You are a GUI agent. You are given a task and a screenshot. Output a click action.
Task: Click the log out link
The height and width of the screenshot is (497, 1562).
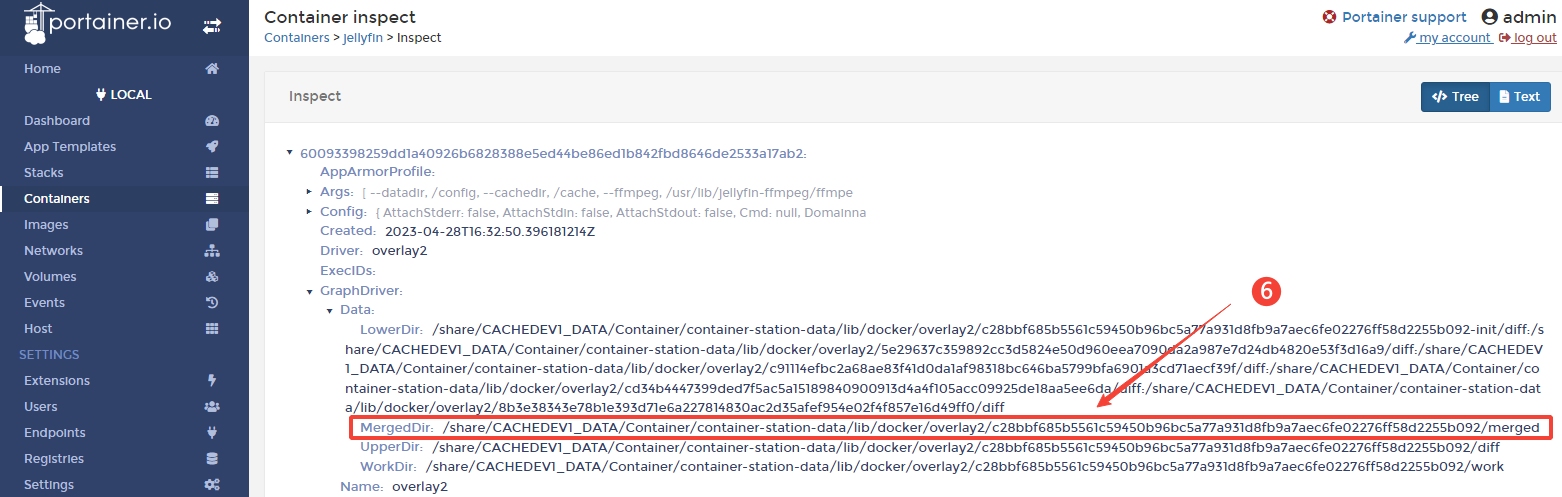(x=1528, y=38)
